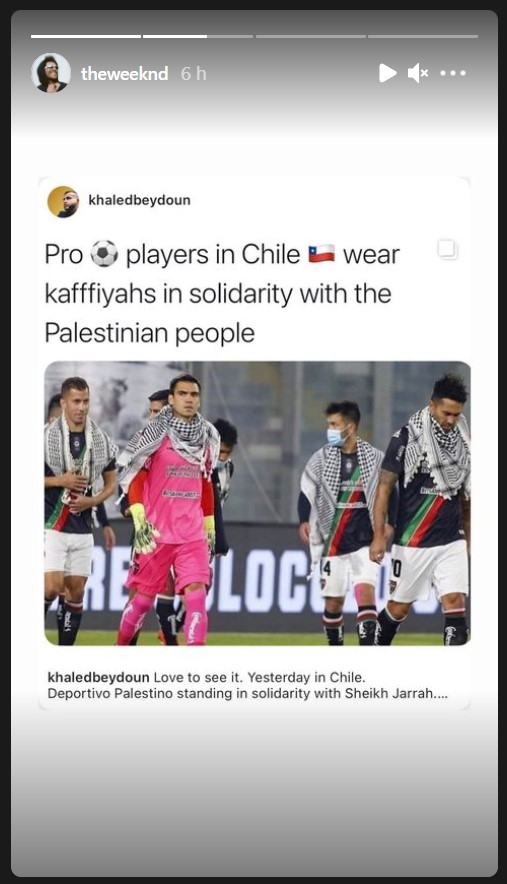Image resolution: width=507 pixels, height=884 pixels.
Task: Click the headline text "Palestinian people"
Action: (149, 333)
